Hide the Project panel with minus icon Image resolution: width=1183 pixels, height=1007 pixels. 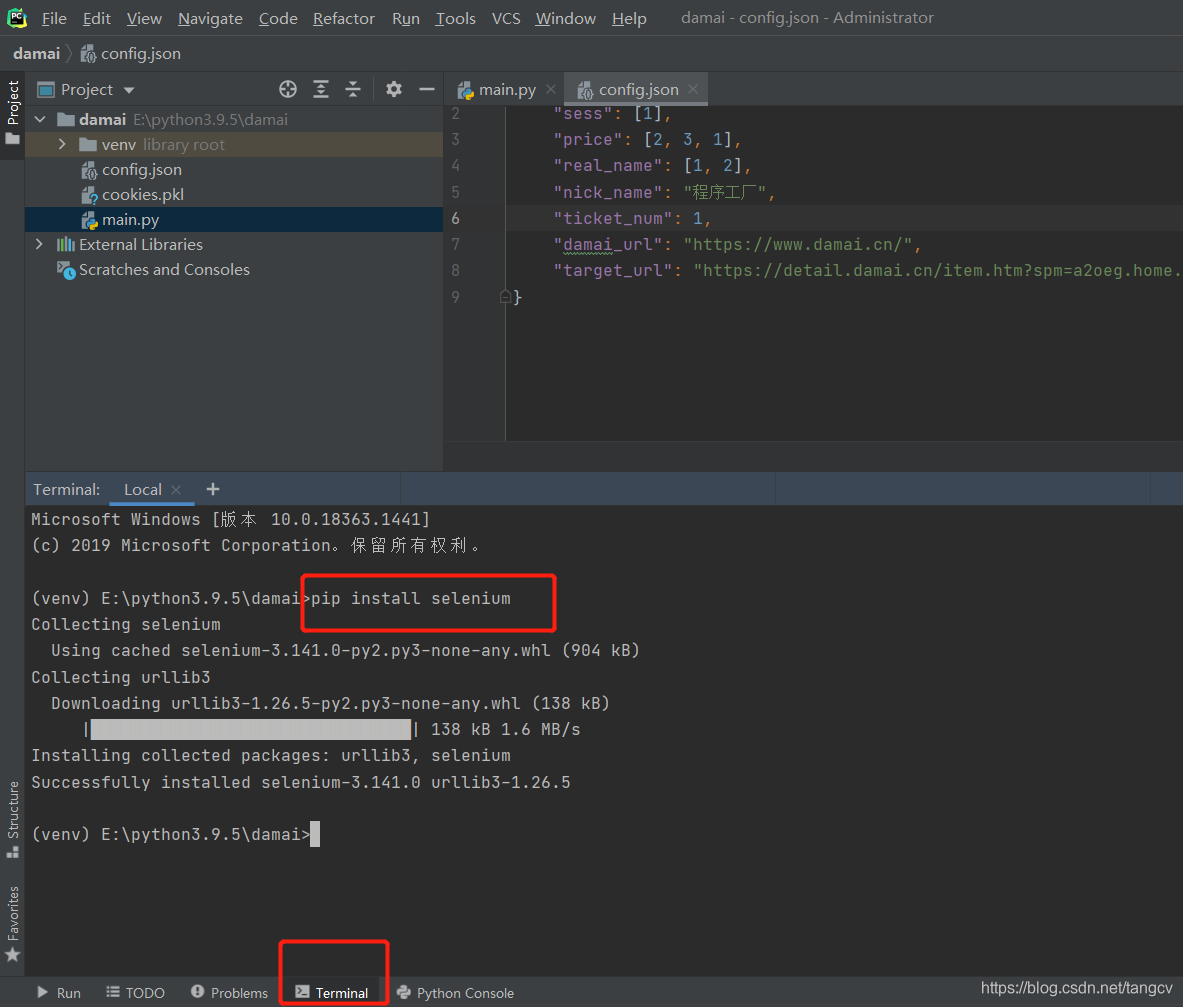pos(427,89)
